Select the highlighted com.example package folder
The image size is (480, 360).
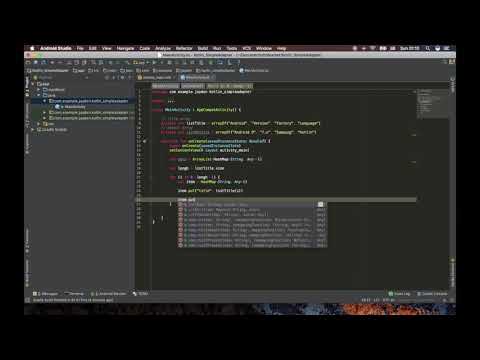[x=89, y=101]
